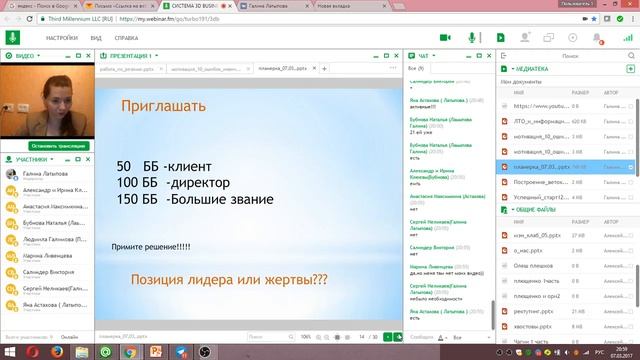The image size is (640, 360).
Task: Start recording with the circular record icon
Action: pyautogui.click(x=573, y=38)
